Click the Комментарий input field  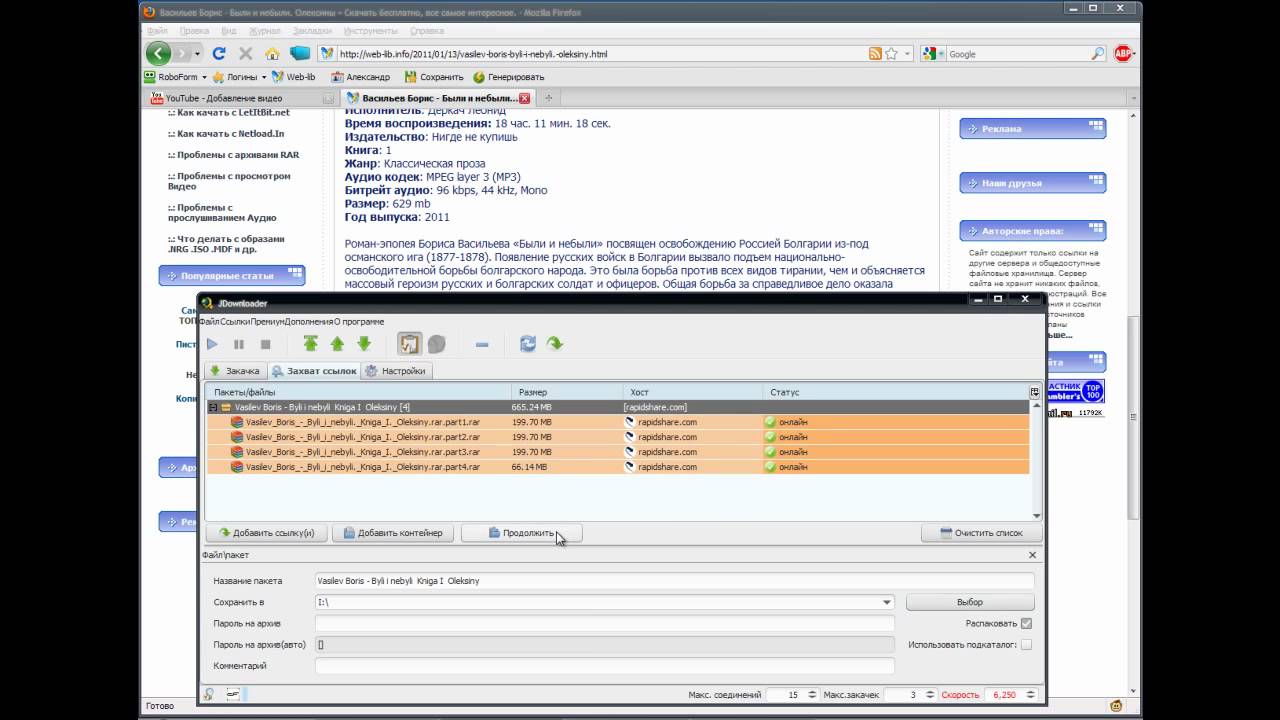point(604,665)
